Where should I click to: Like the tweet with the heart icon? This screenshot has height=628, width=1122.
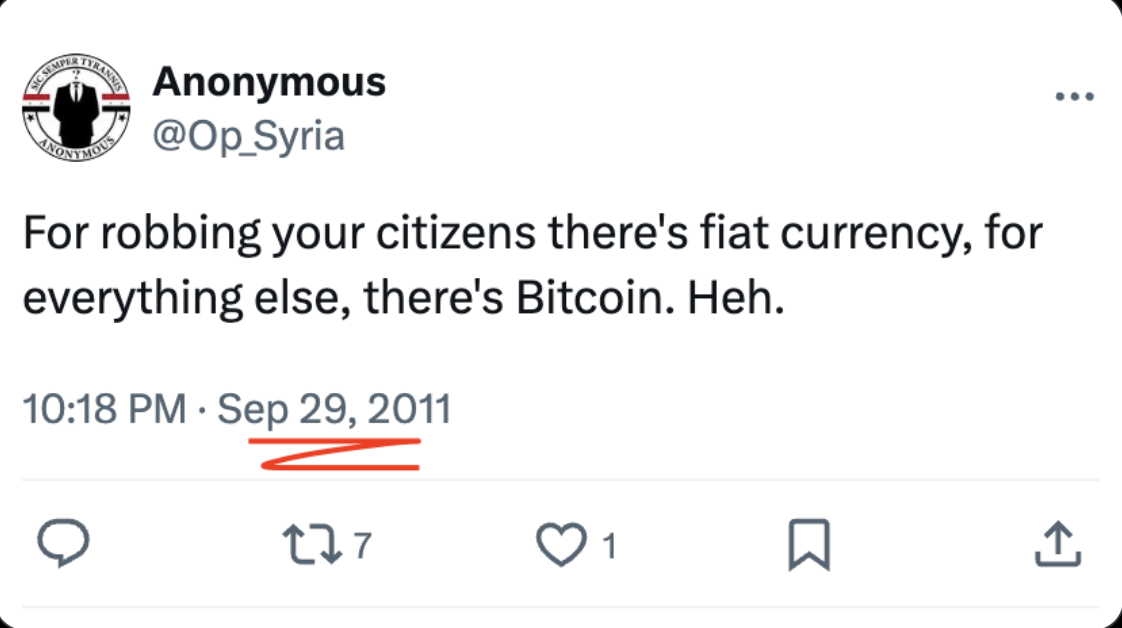(x=562, y=544)
